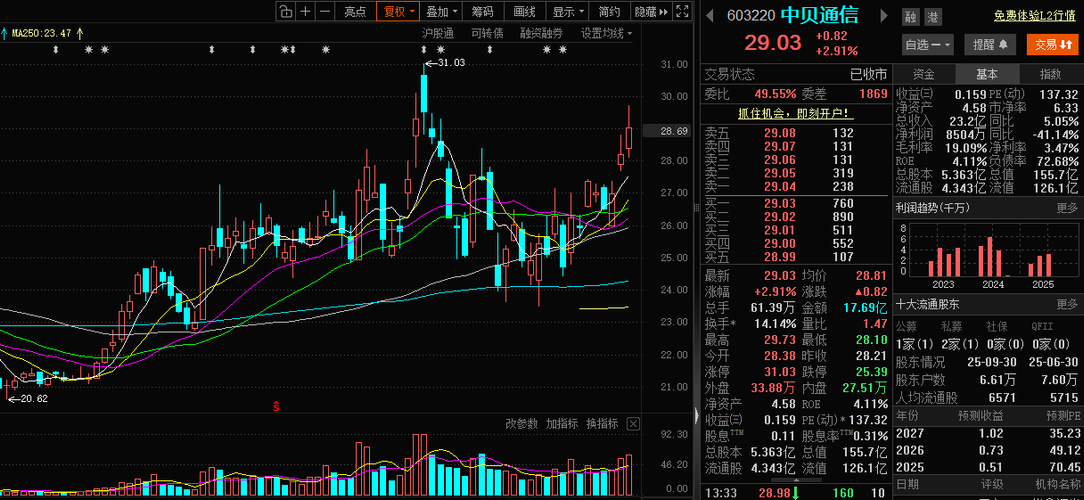Open the 设置均线 moving average settings dropdown
1084x500 pixels.
coord(606,33)
